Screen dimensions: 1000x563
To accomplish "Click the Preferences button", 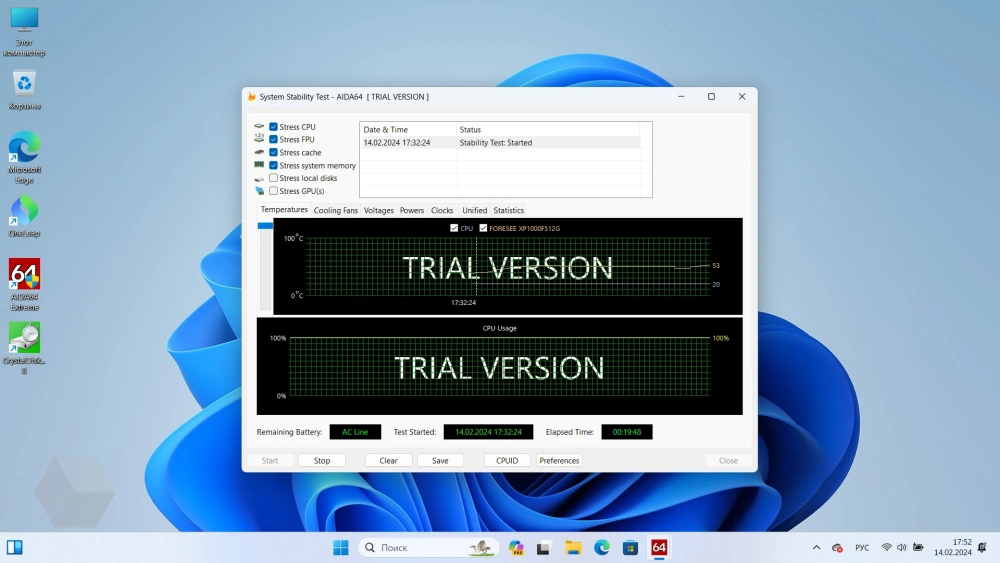I will pyautogui.click(x=559, y=460).
